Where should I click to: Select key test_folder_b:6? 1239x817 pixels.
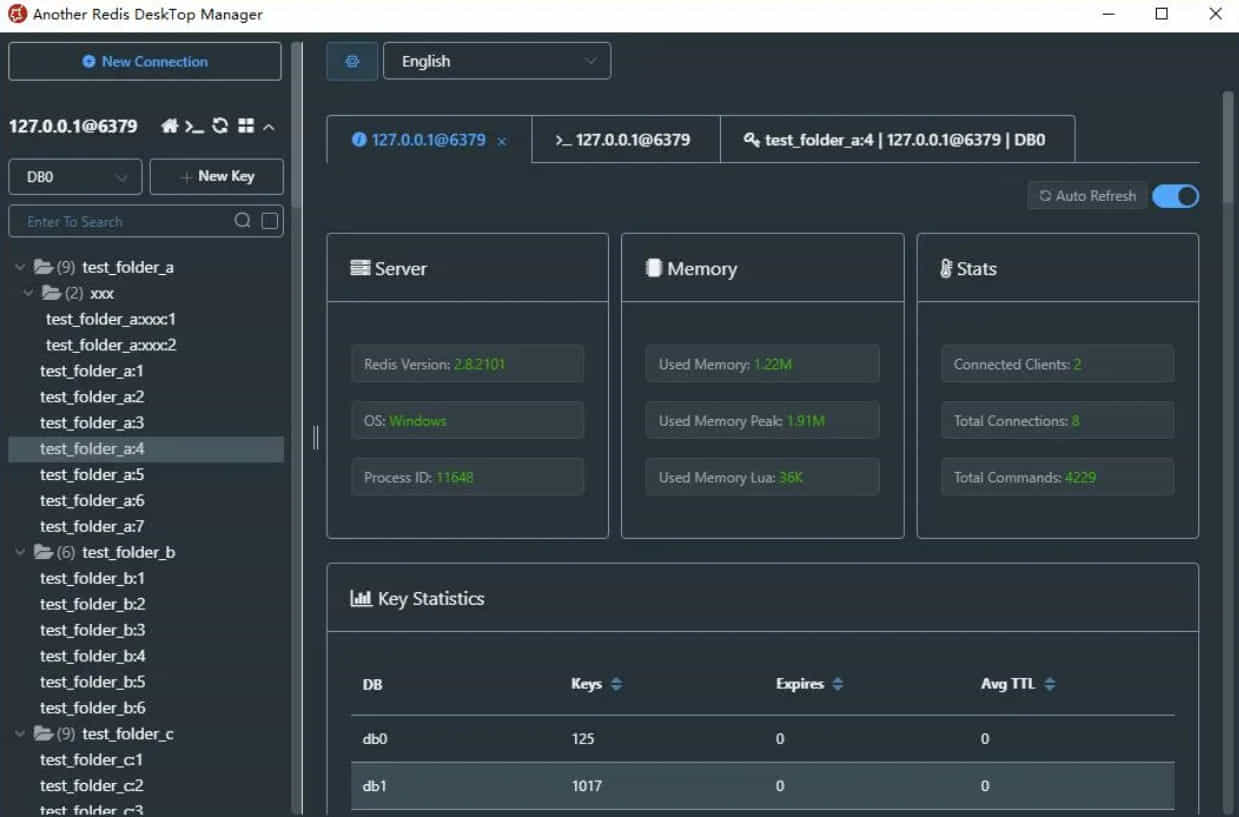point(92,708)
